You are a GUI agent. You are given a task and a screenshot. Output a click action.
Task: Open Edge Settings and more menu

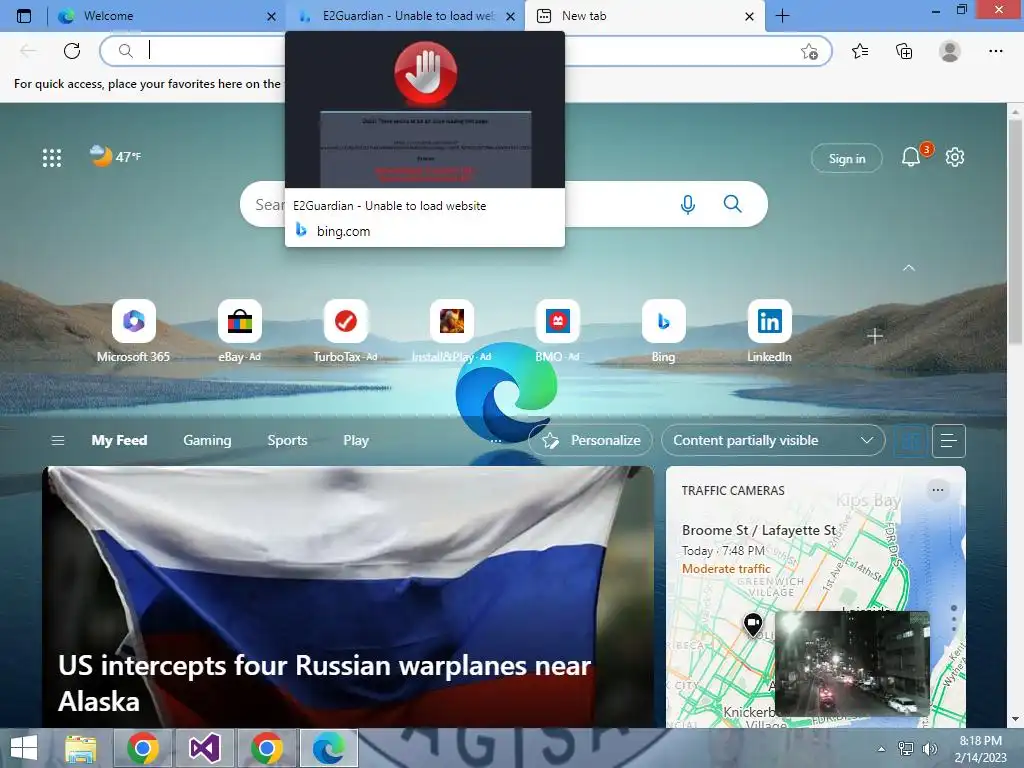coord(995,51)
